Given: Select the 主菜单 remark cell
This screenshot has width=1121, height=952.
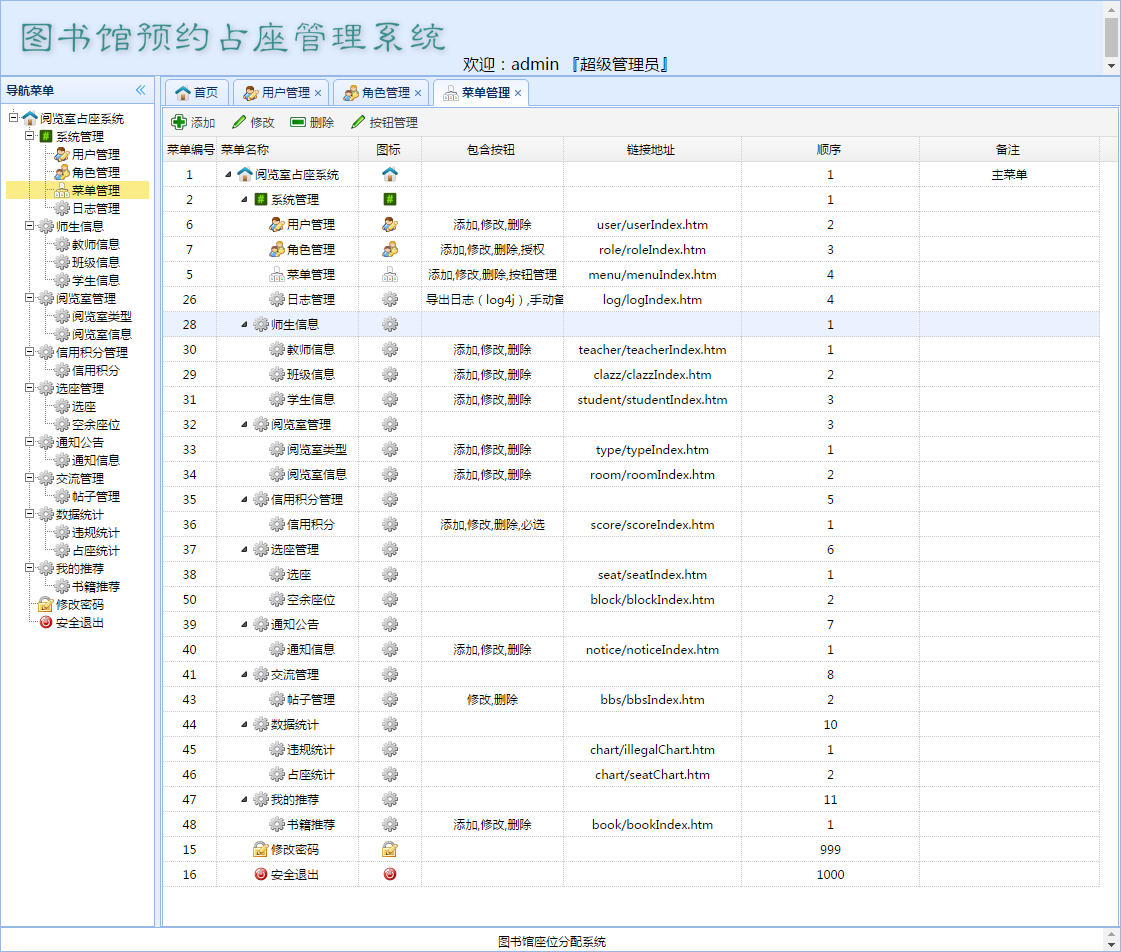Looking at the screenshot, I should coord(1009,174).
